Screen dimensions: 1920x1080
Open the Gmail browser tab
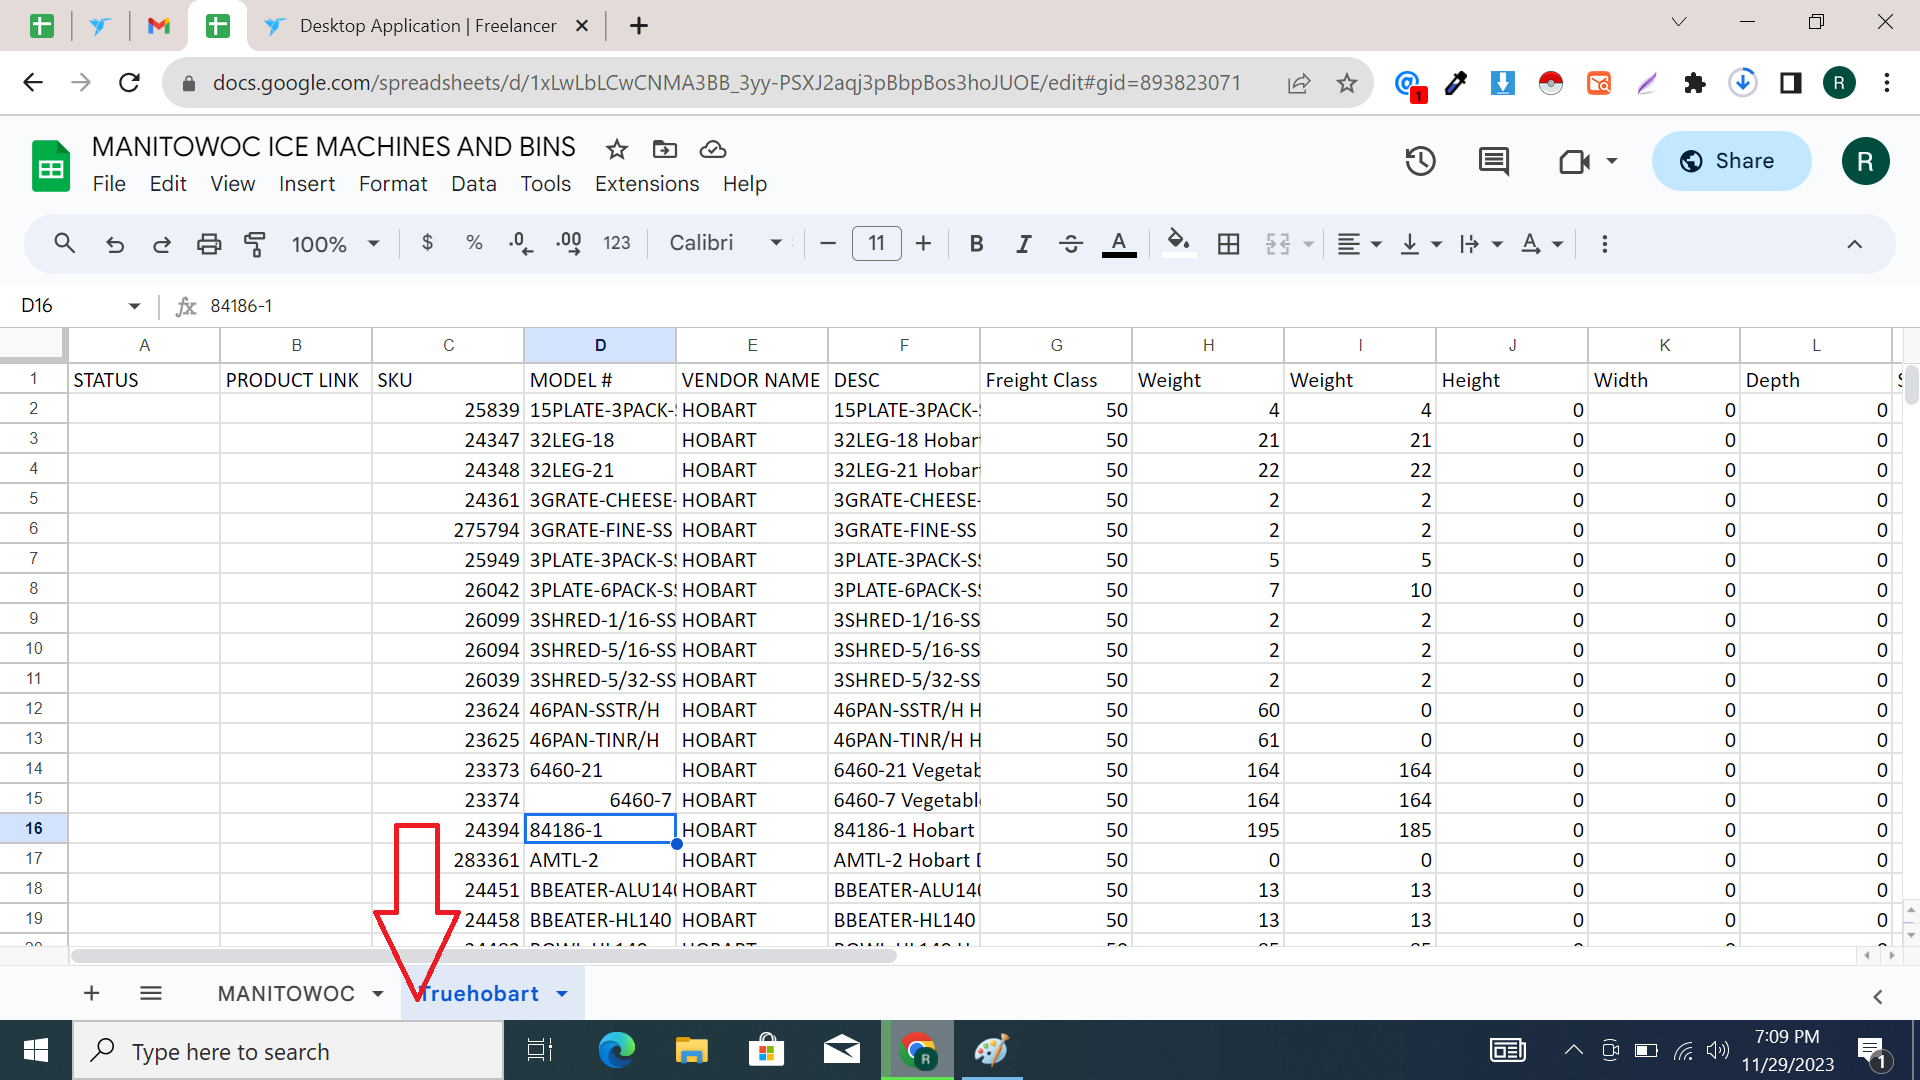pyautogui.click(x=158, y=26)
